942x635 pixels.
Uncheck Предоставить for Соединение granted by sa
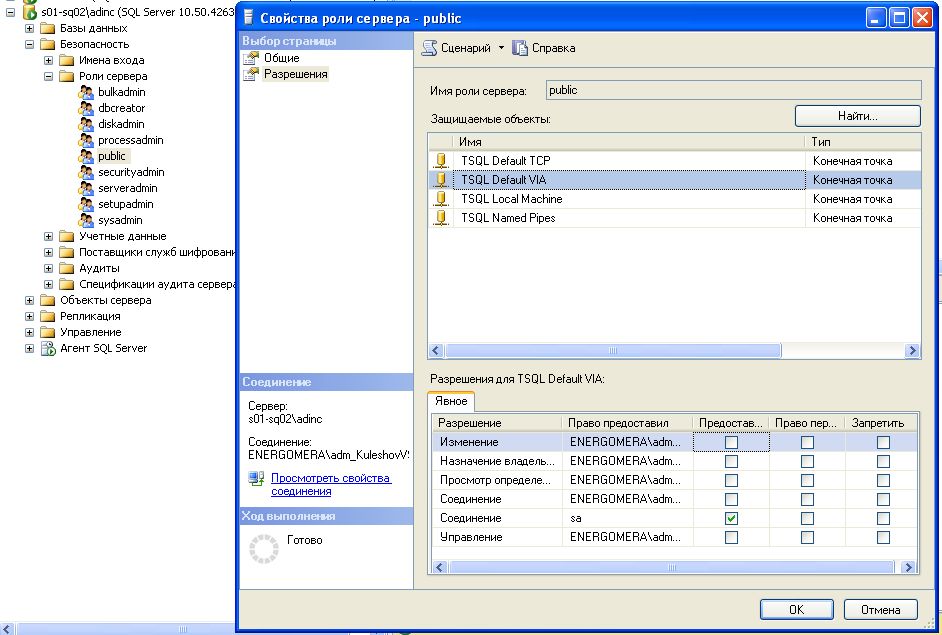click(x=731, y=518)
